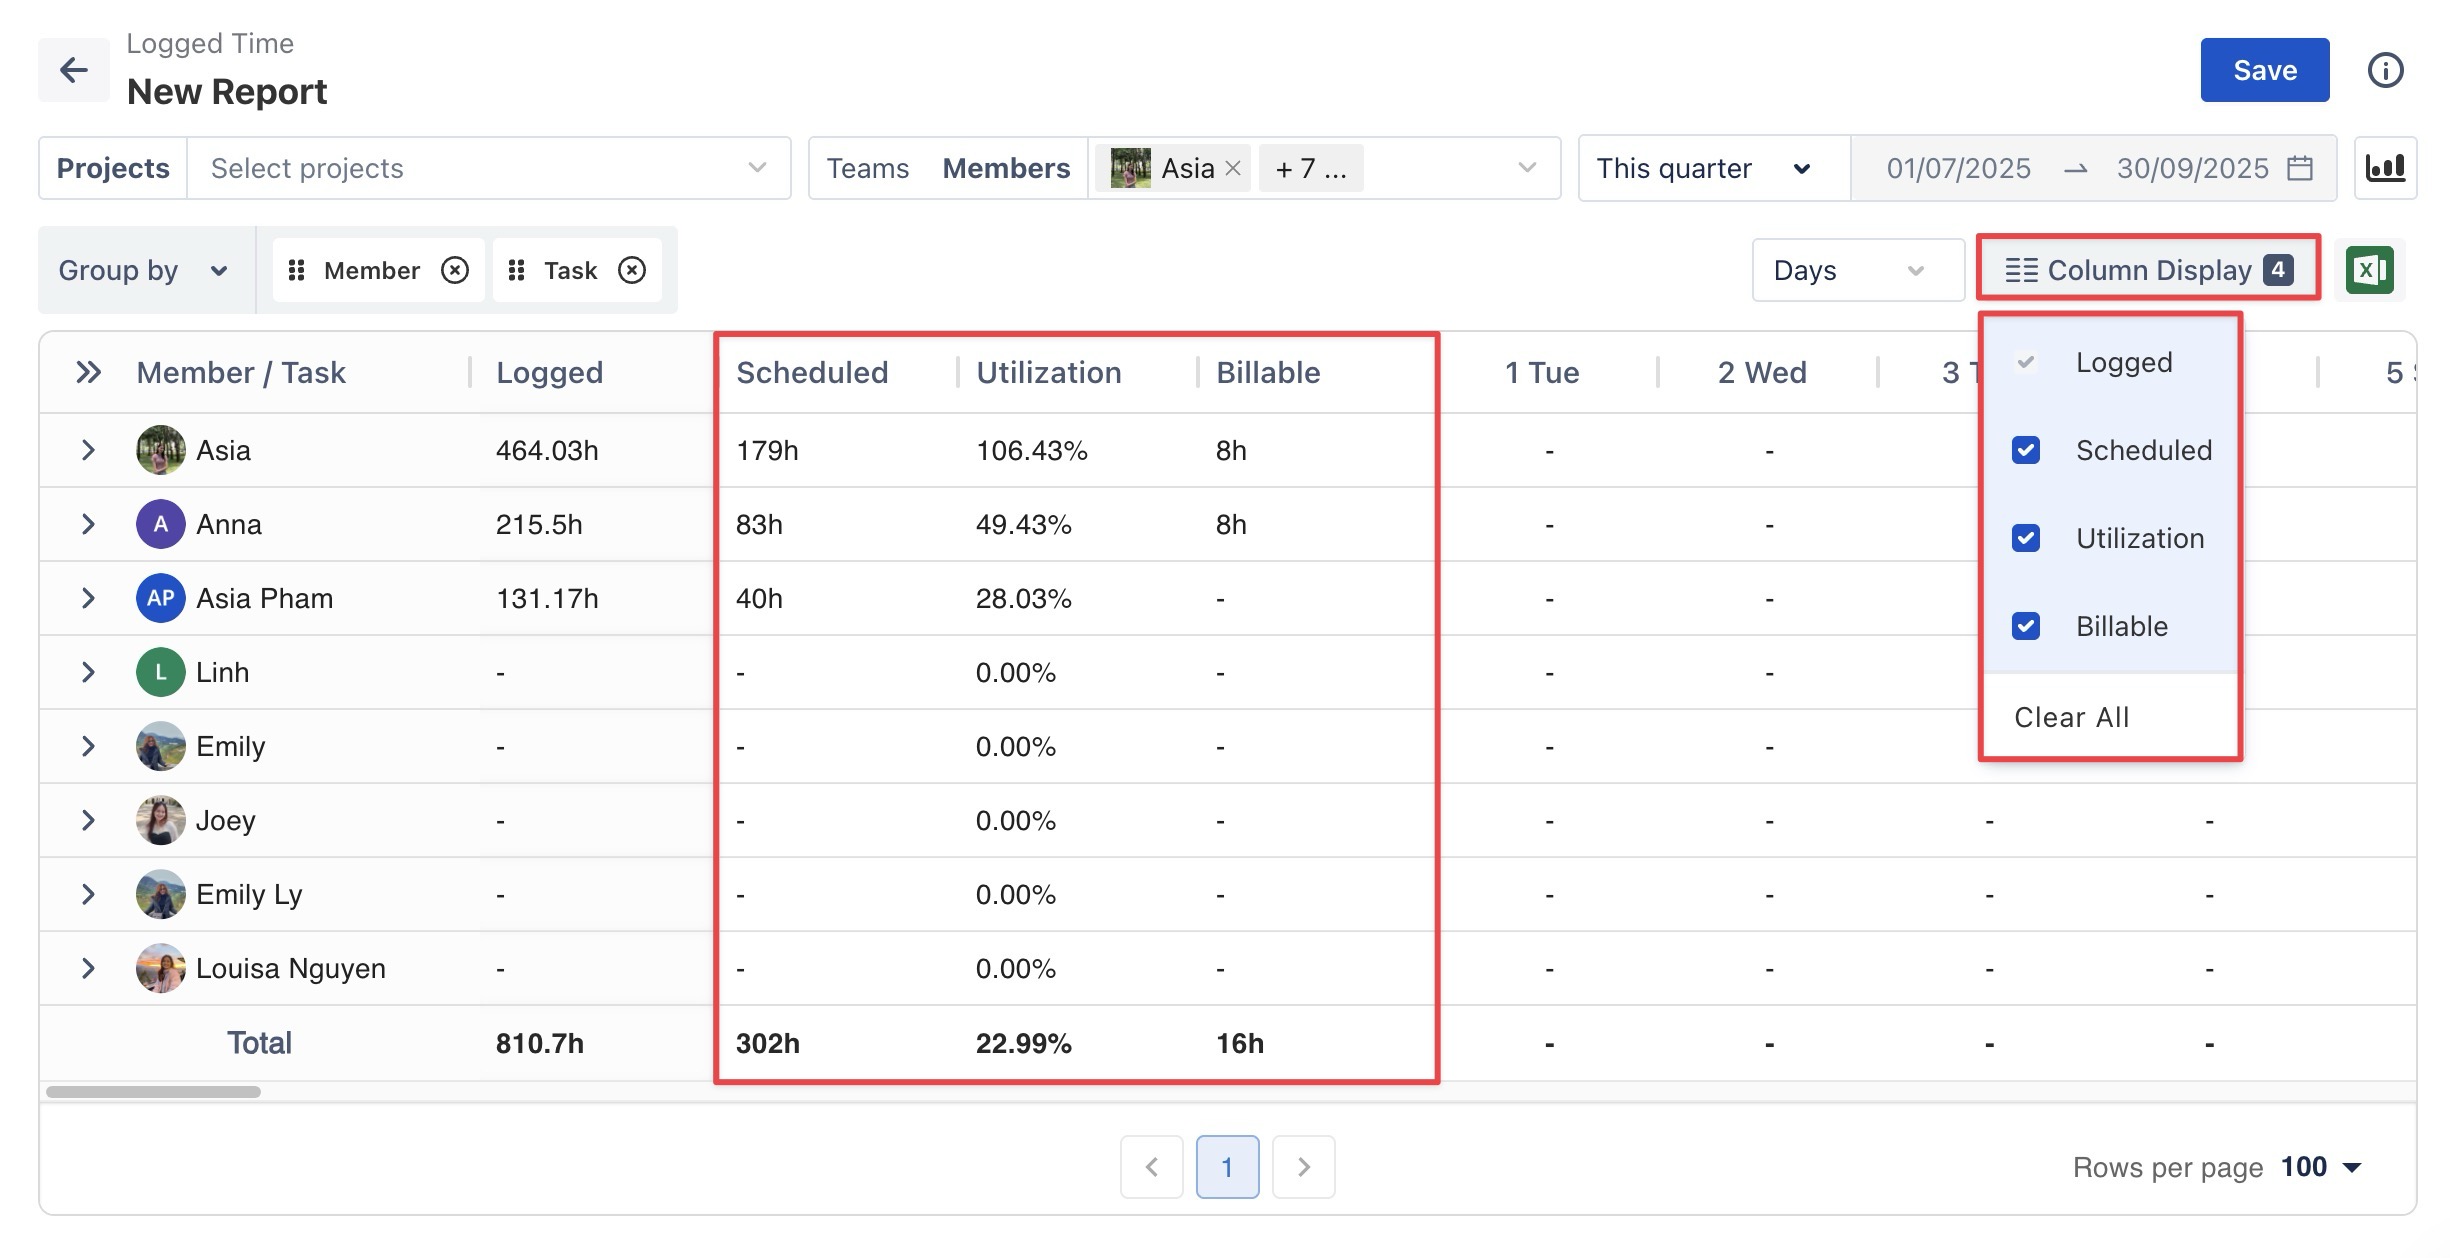The height and width of the screenshot is (1258, 2450).
Task: Remove the Member grouping chip
Action: click(x=455, y=270)
